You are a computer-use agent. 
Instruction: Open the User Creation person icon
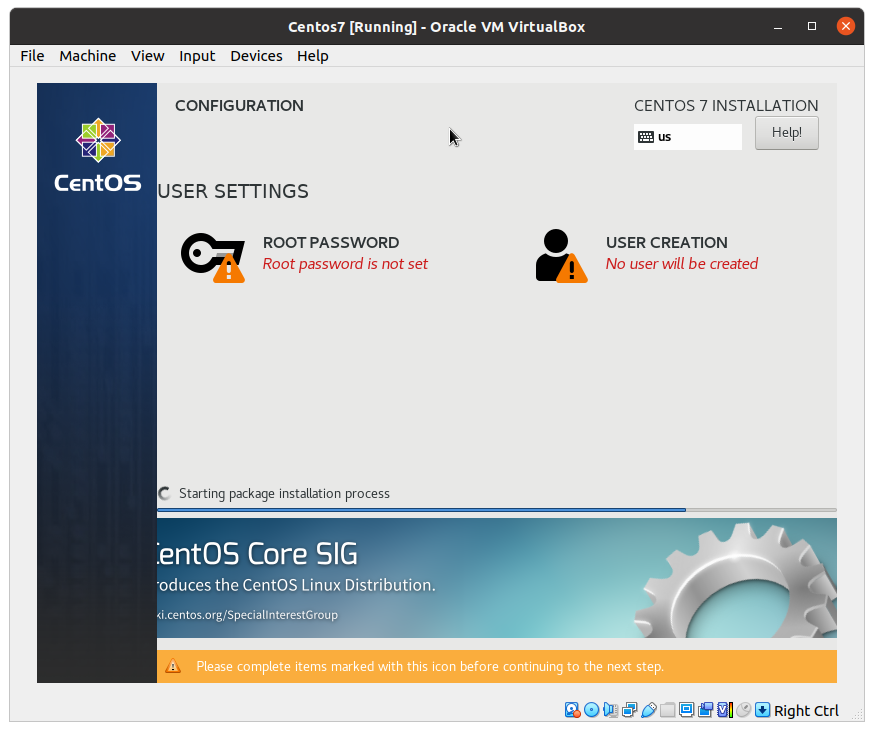click(561, 256)
